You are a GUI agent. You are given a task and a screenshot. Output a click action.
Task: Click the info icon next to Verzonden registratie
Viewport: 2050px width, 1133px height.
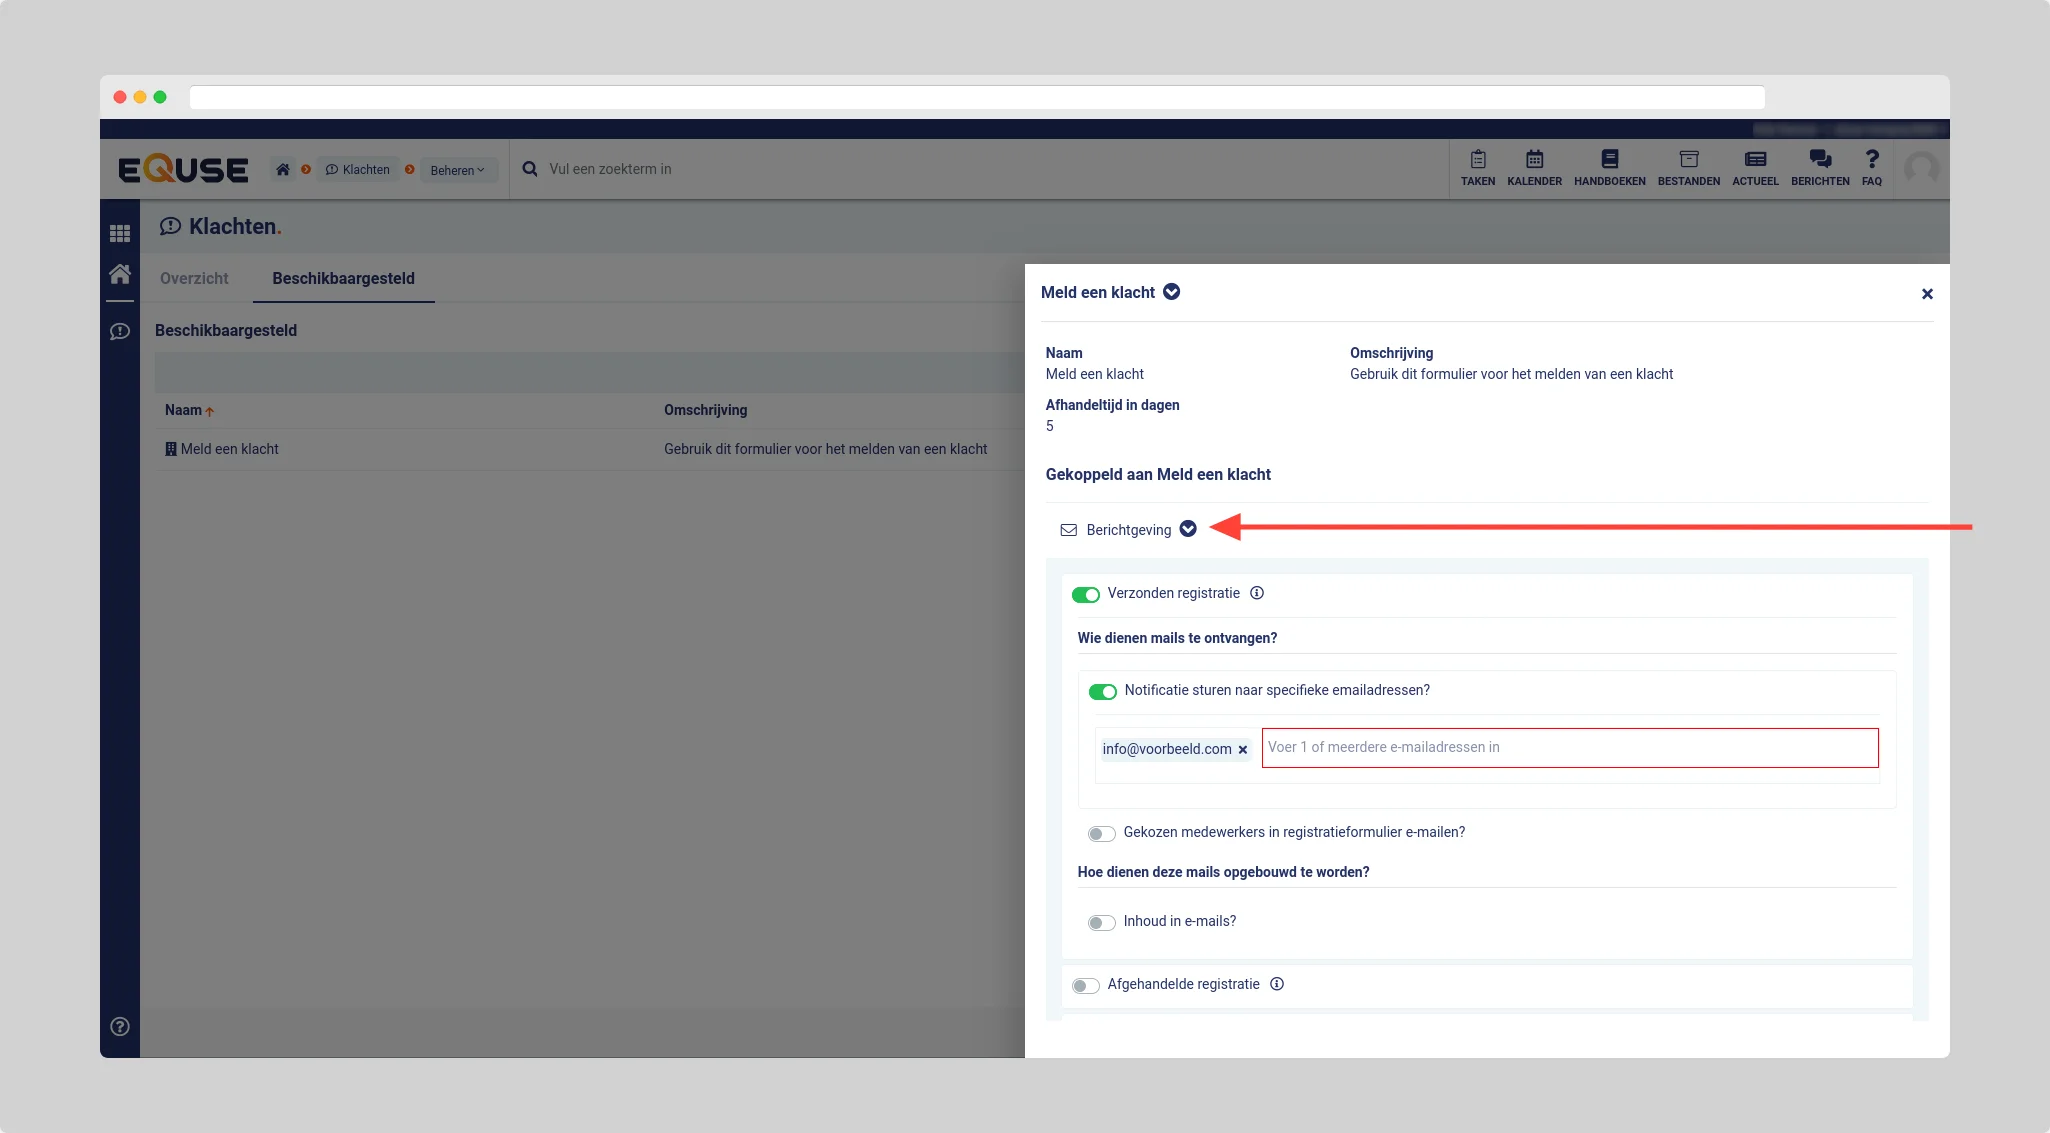click(x=1257, y=593)
